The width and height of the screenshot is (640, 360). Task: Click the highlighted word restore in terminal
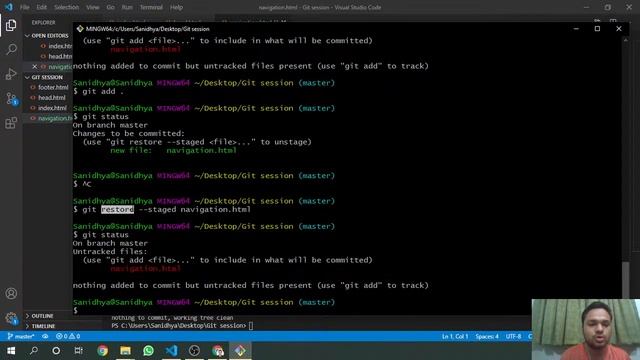(118, 209)
